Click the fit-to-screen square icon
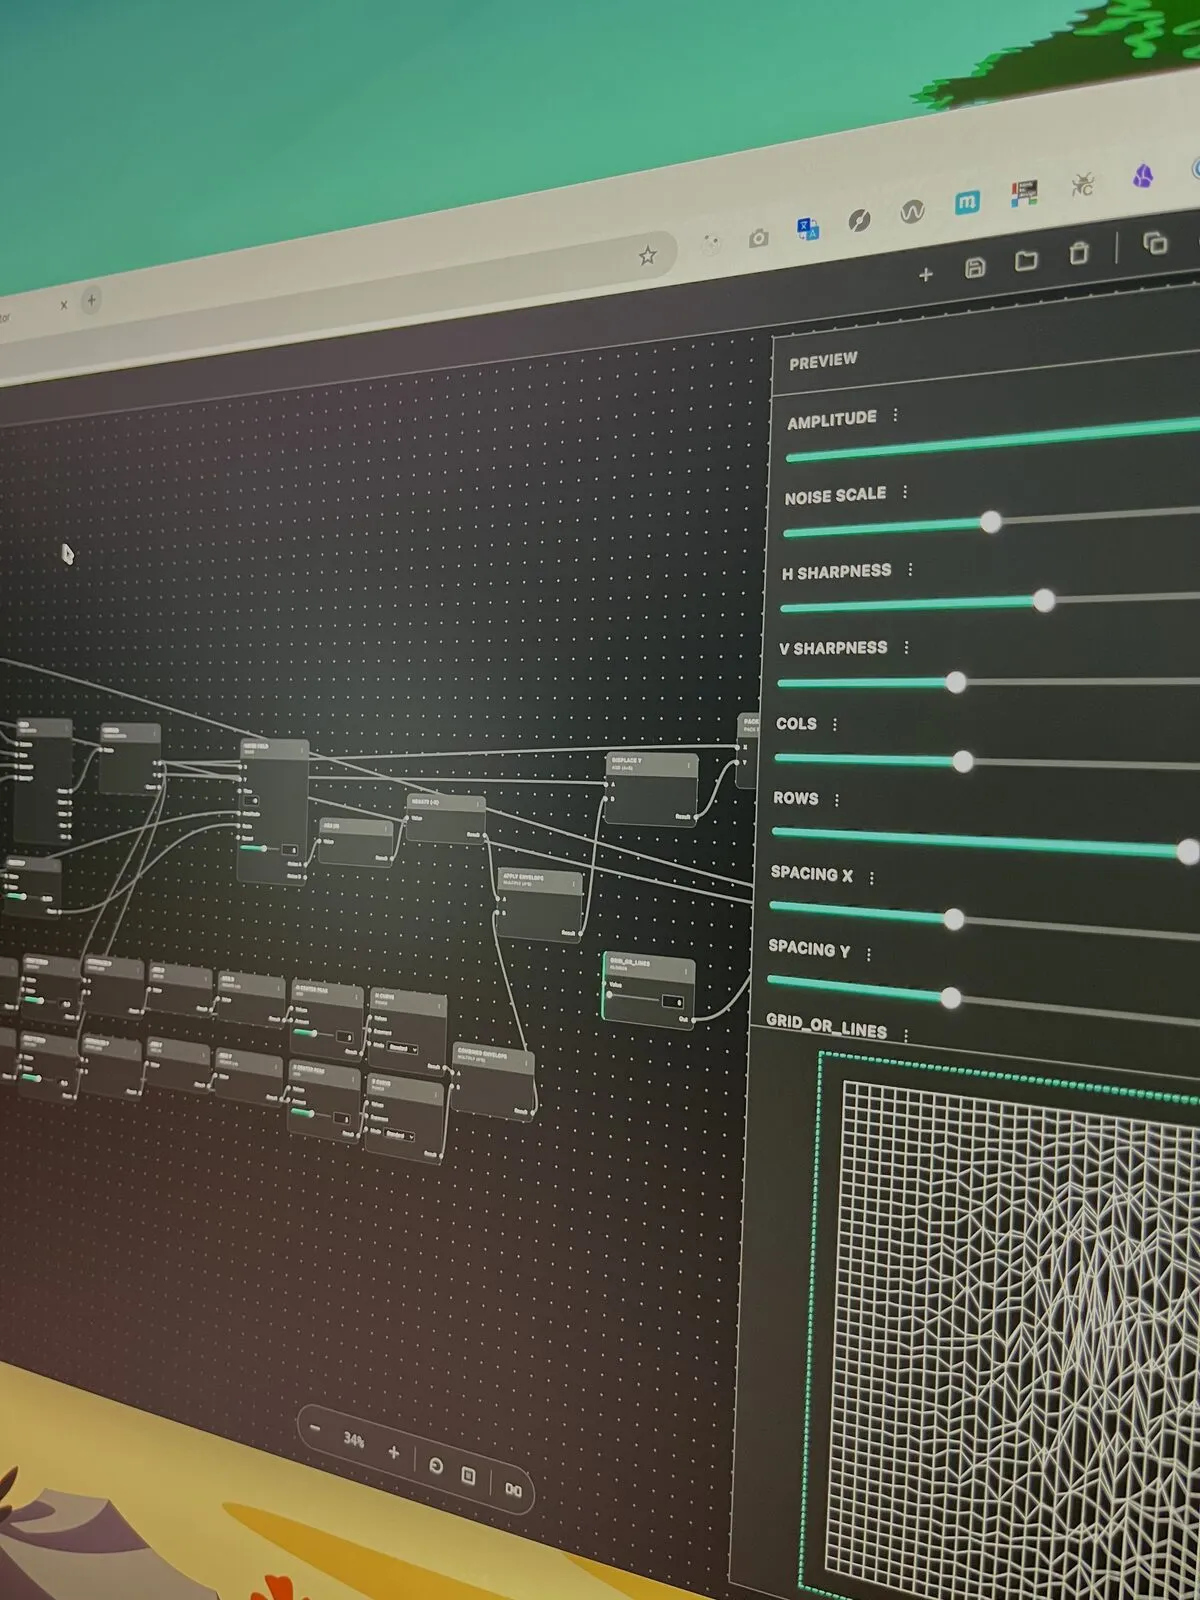The width and height of the screenshot is (1200, 1600). (468, 1475)
